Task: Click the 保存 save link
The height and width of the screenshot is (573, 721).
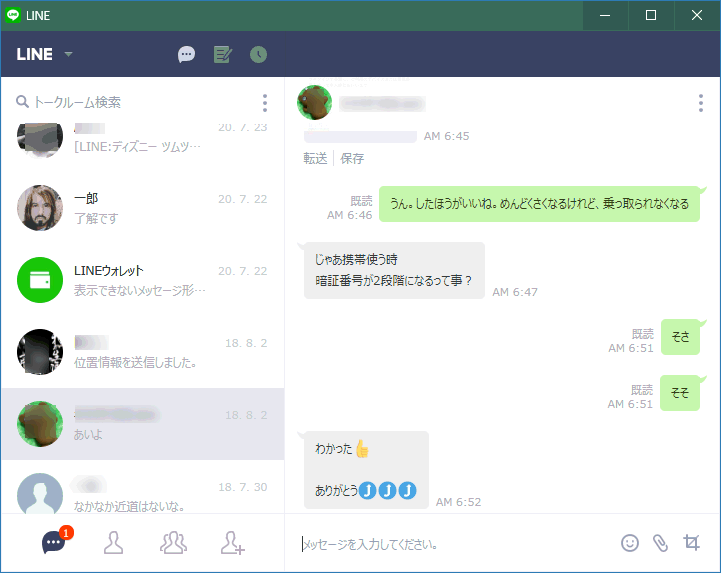Action: (x=352, y=158)
